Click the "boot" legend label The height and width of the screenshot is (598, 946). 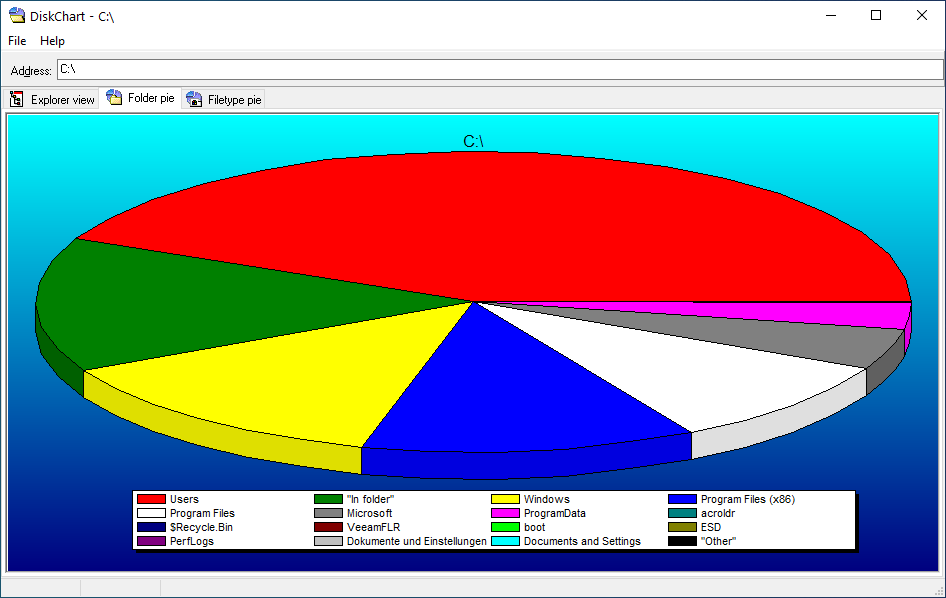click(535, 527)
